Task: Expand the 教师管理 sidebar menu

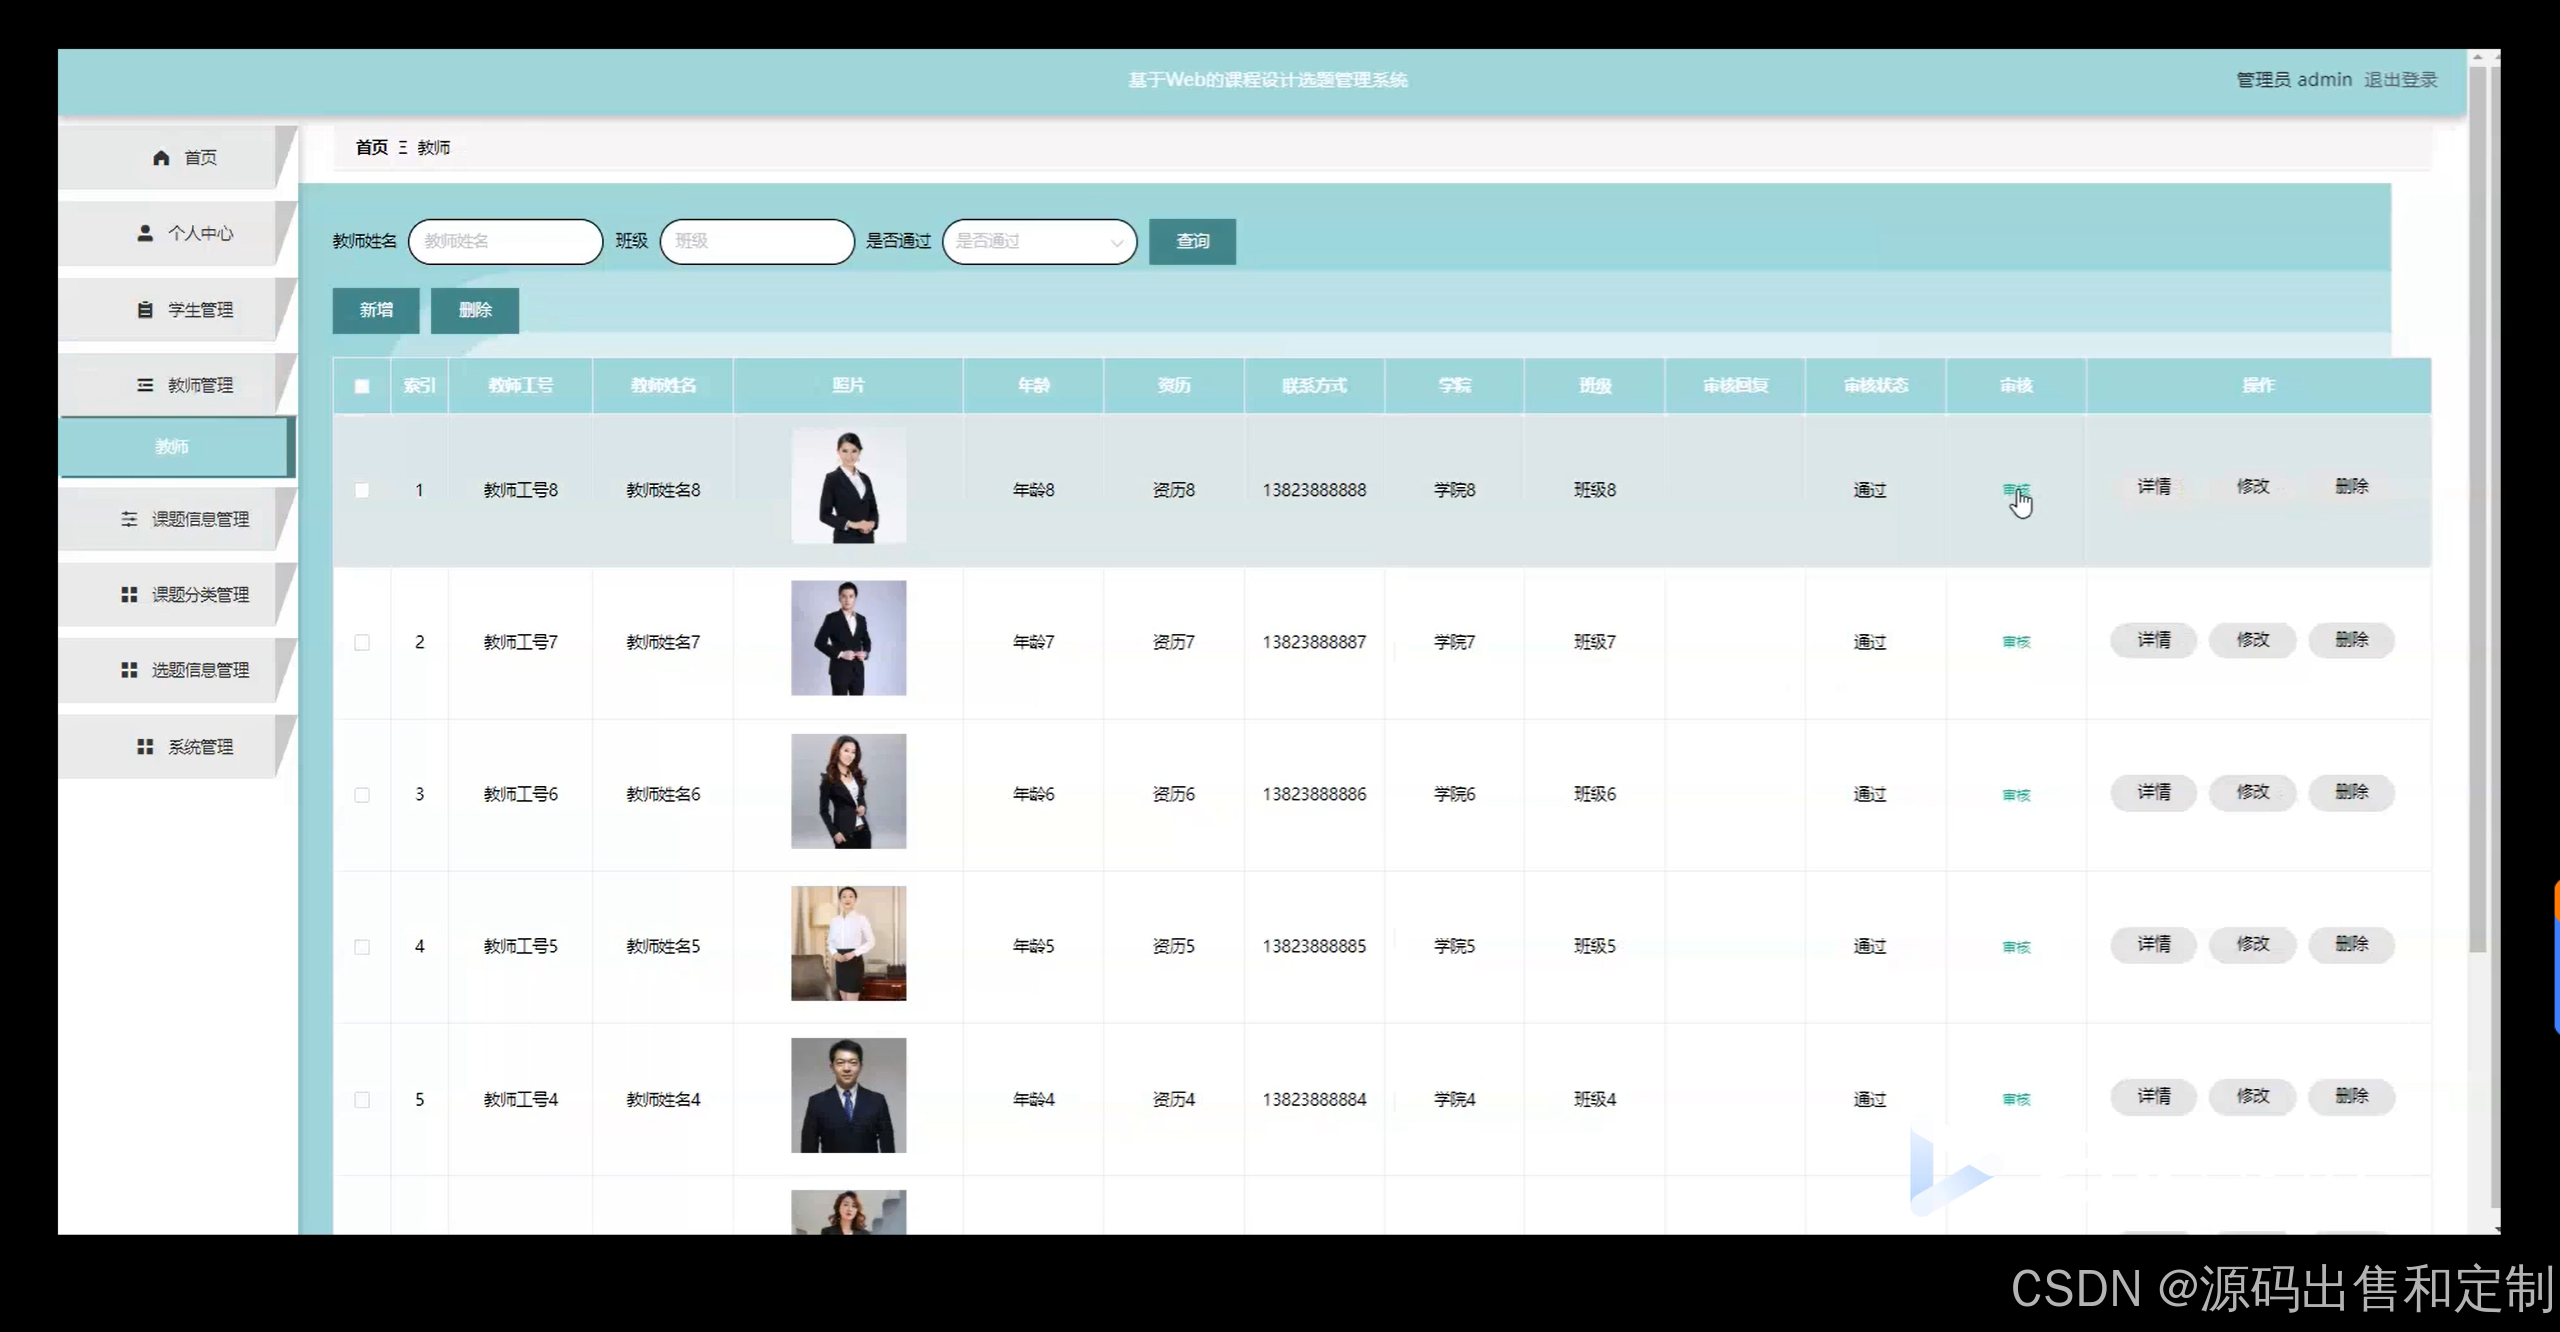Action: point(200,385)
